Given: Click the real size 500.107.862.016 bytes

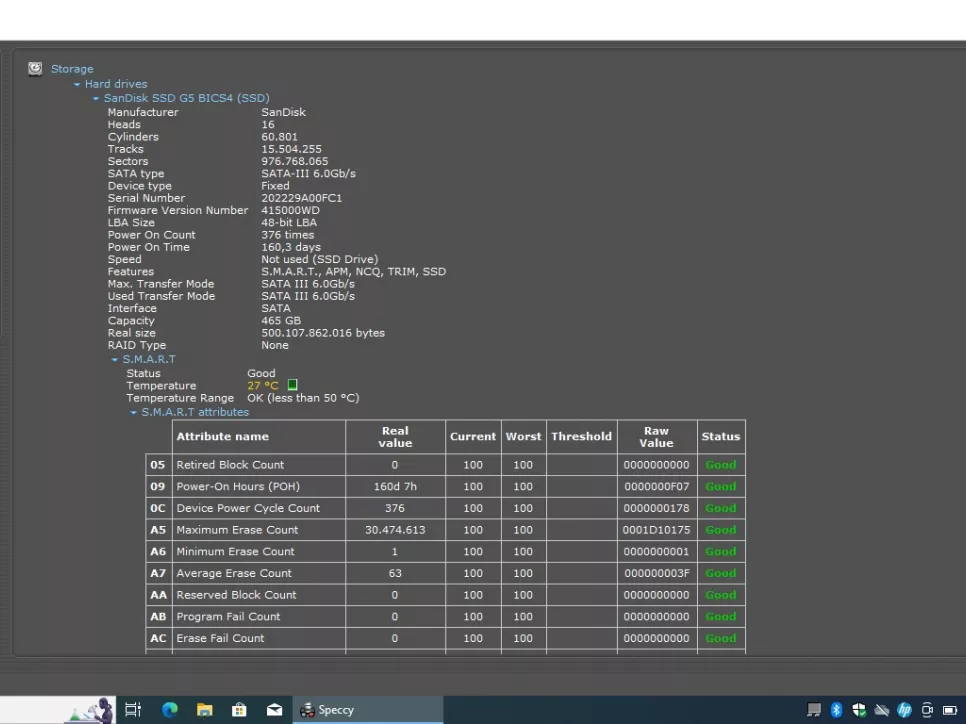Looking at the screenshot, I should point(323,333).
